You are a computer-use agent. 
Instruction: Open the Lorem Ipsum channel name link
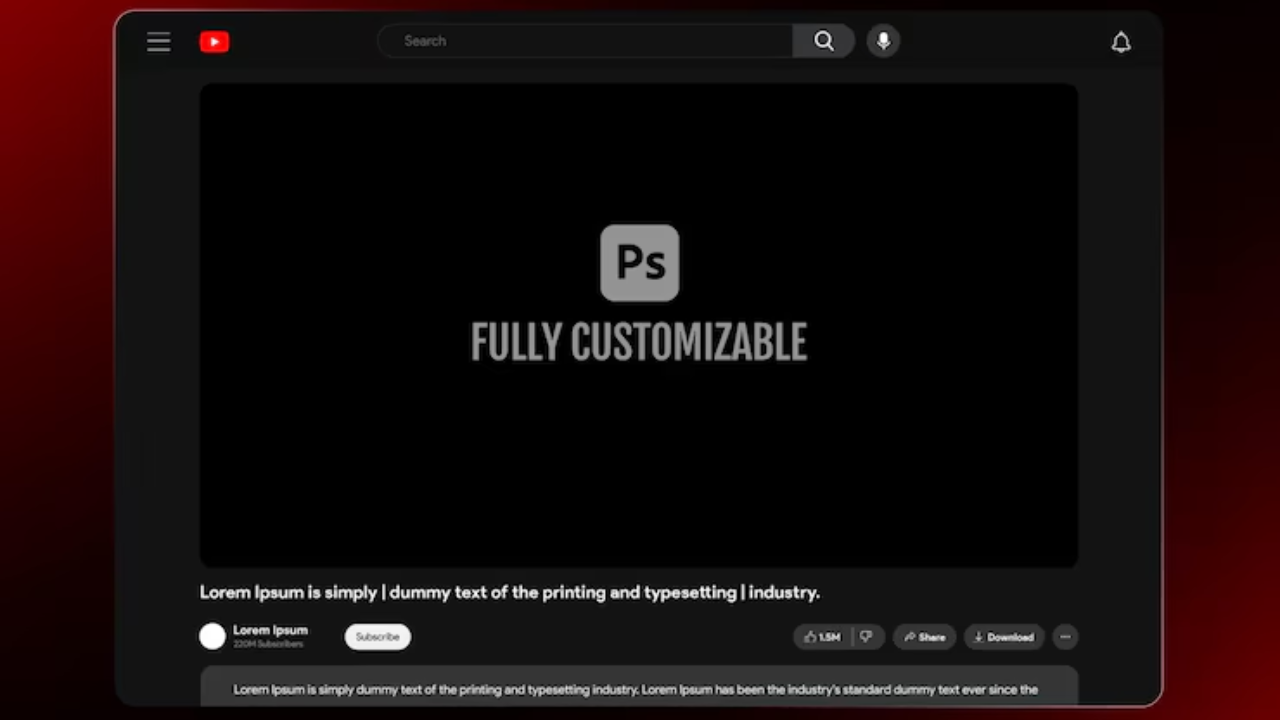click(270, 630)
